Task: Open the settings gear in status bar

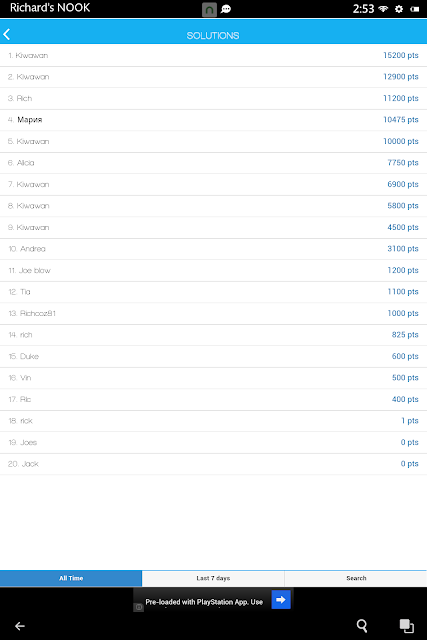Action: (399, 9)
